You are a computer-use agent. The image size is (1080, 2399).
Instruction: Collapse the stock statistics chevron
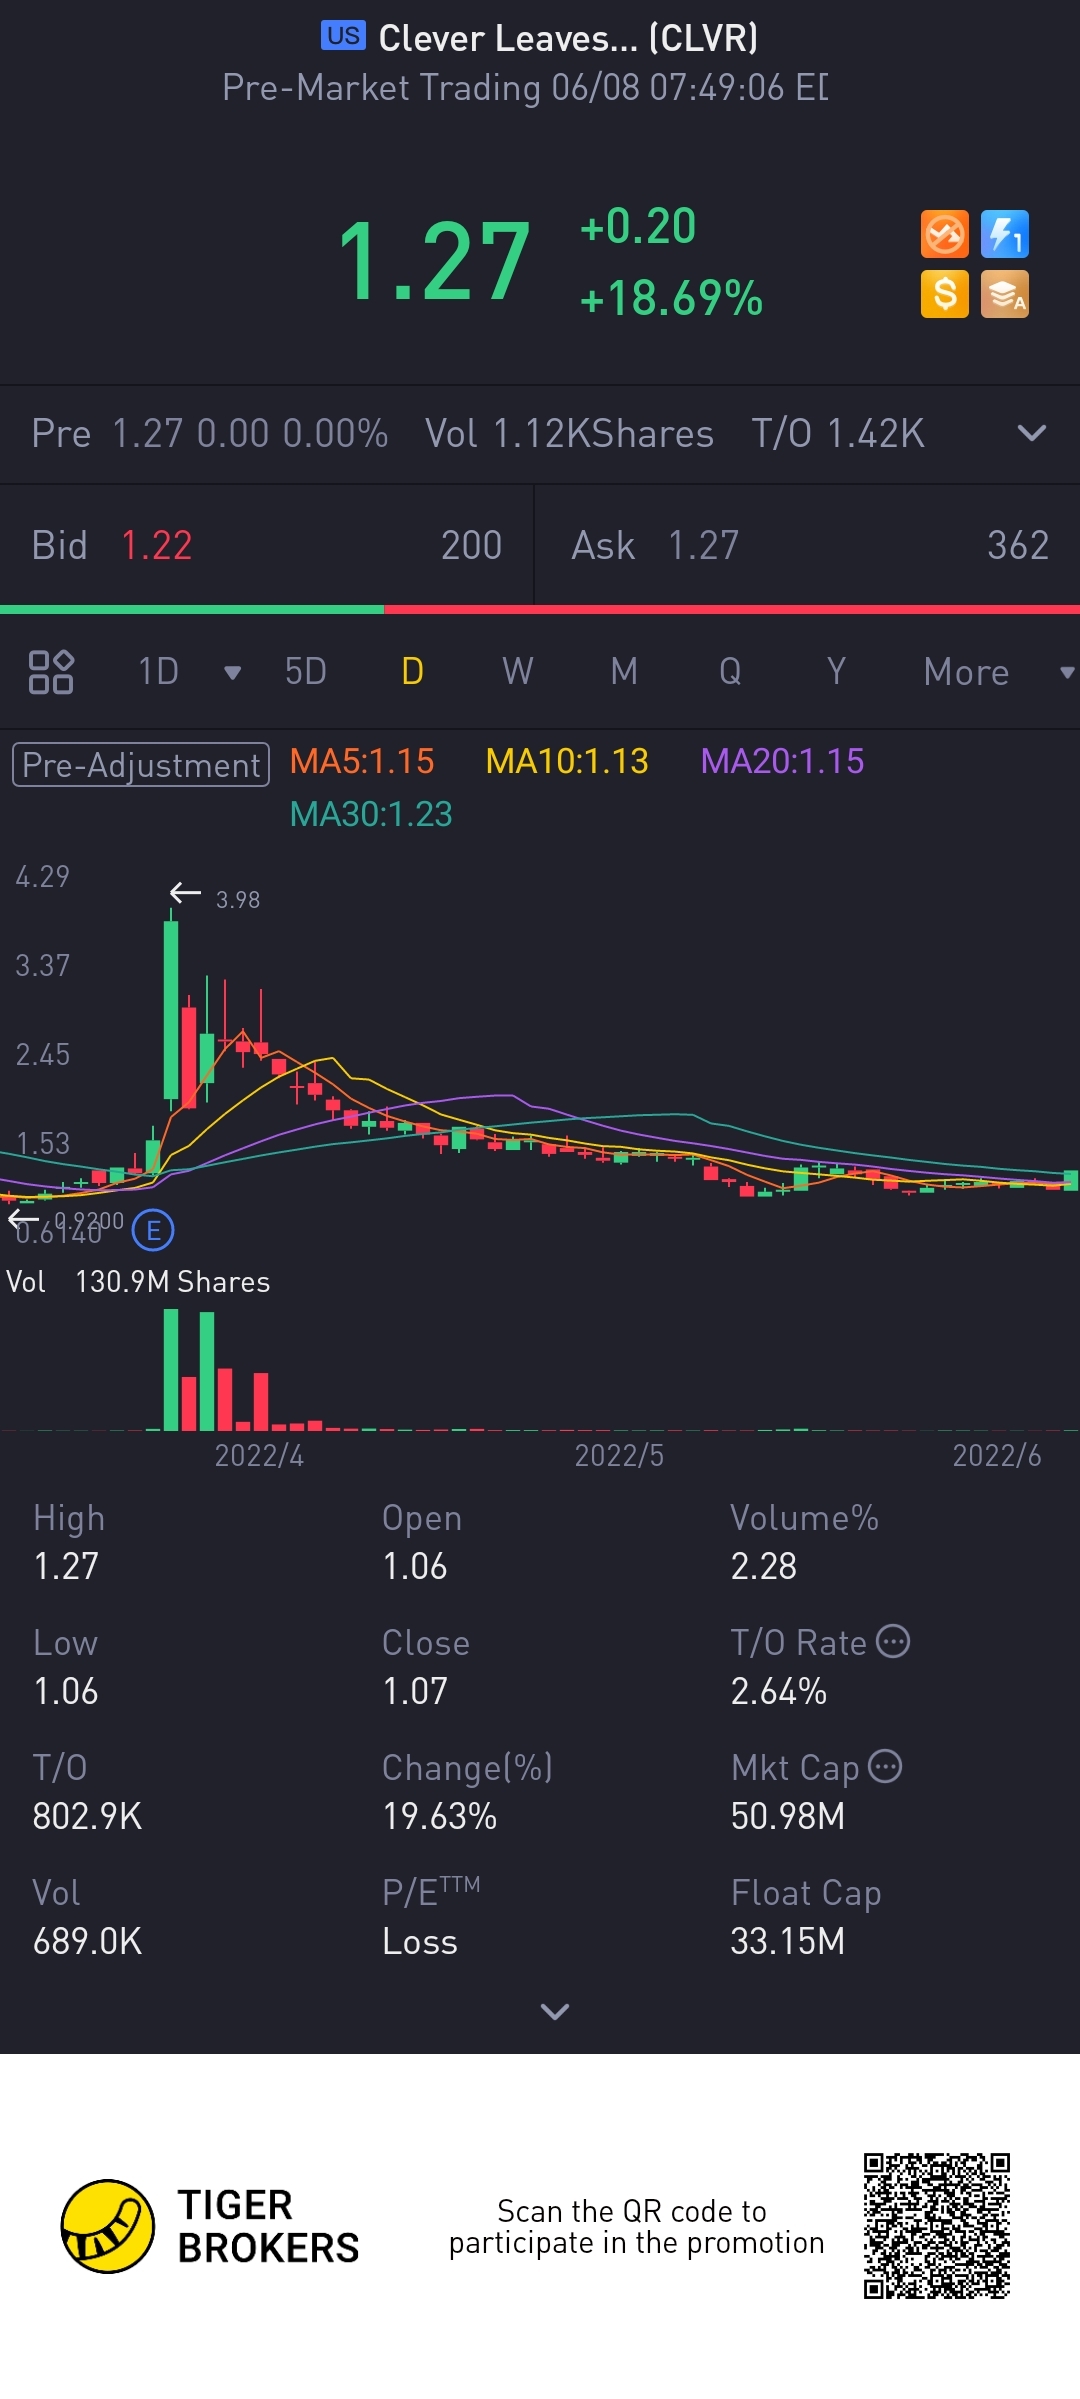[555, 2011]
